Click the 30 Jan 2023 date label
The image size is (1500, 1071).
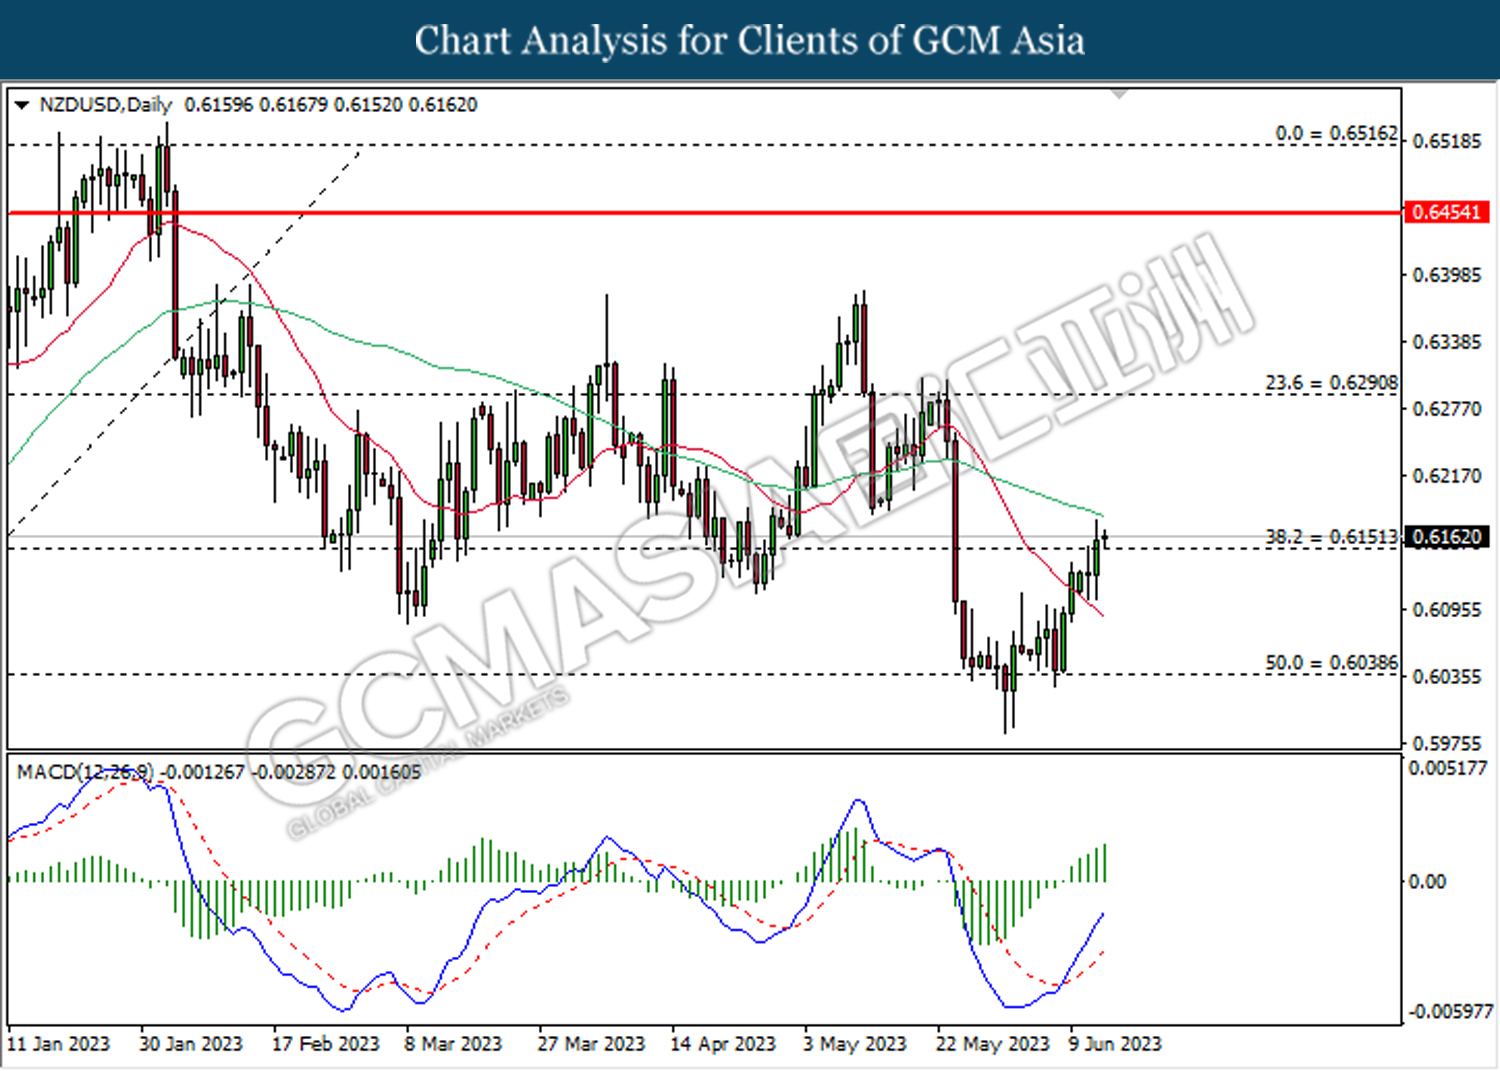tap(191, 1044)
